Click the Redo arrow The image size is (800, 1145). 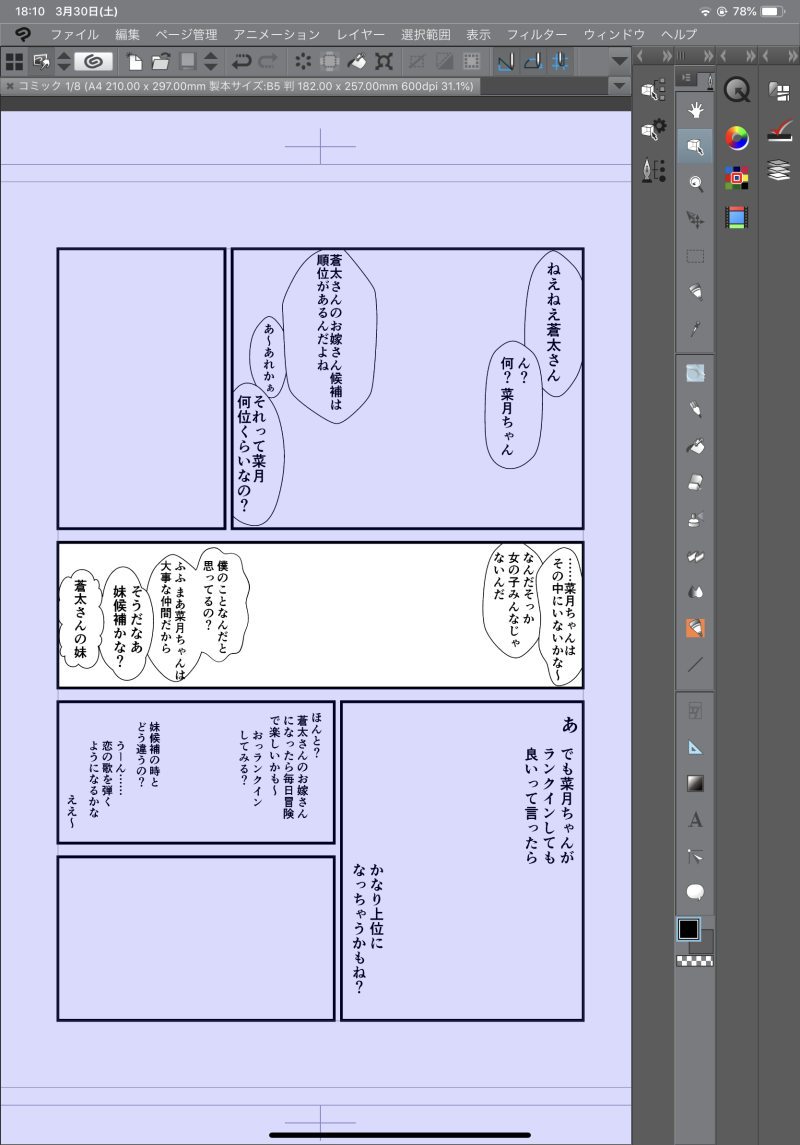point(268,61)
